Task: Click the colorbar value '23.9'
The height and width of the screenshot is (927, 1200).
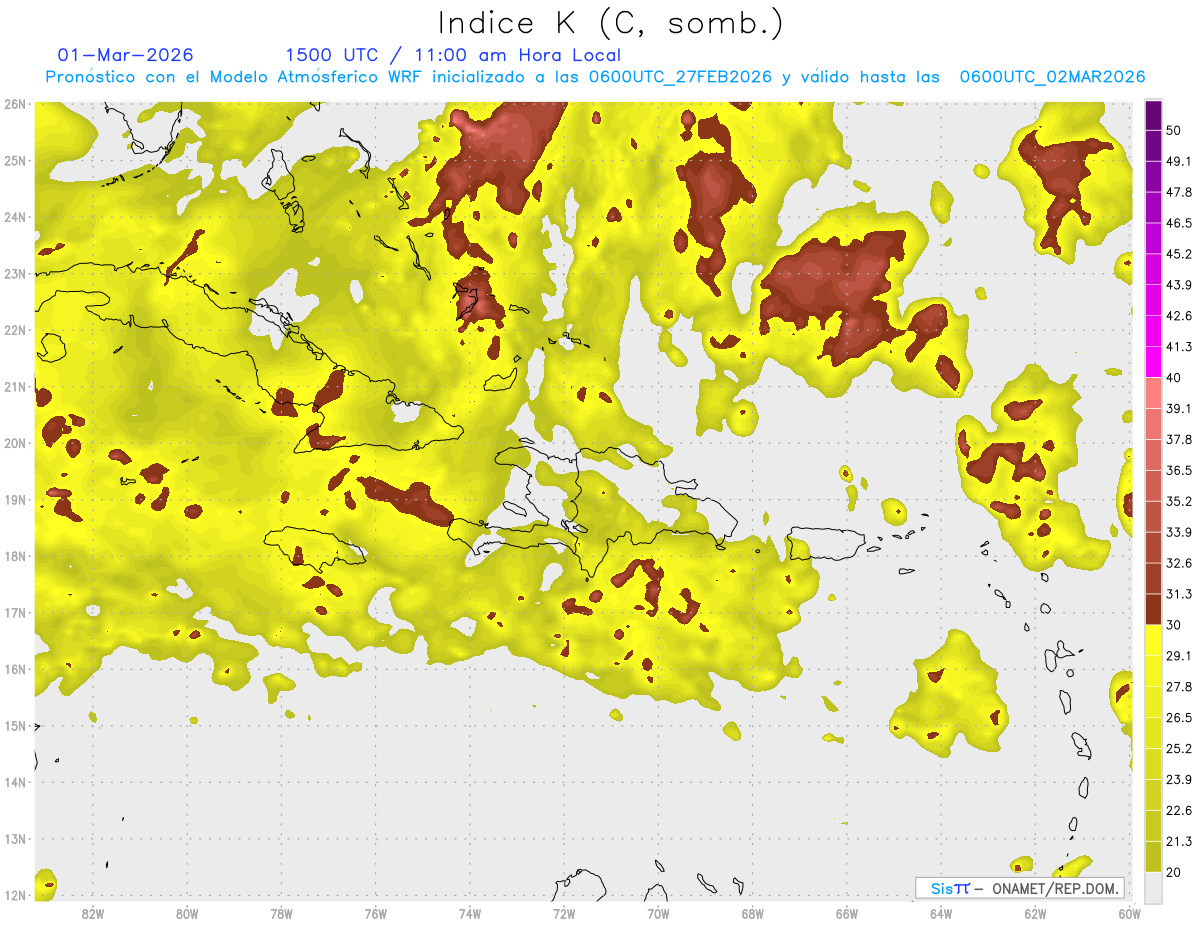Action: click(1178, 780)
